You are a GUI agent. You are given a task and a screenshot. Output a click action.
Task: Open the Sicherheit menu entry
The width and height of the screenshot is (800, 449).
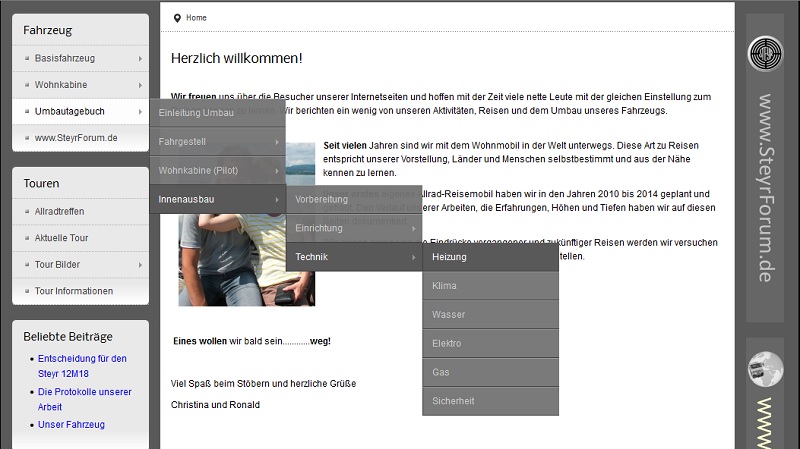[x=490, y=401]
